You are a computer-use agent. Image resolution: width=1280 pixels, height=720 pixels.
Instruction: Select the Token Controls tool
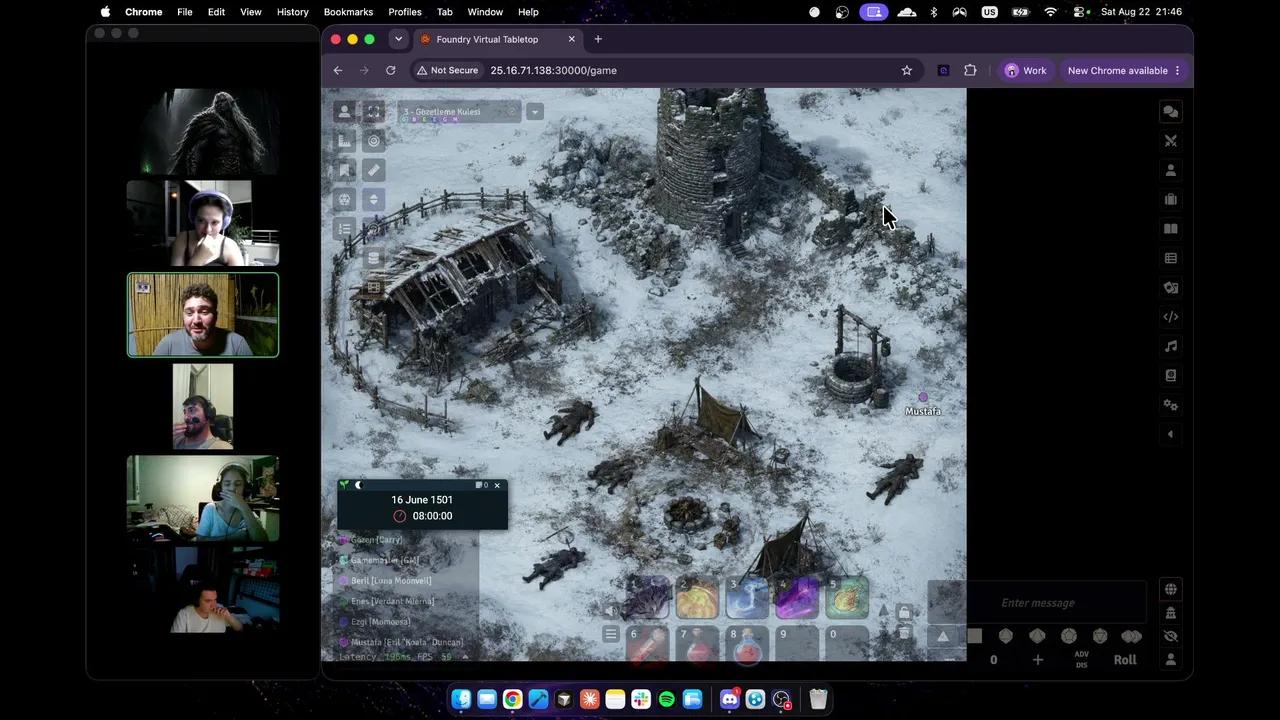(345, 112)
